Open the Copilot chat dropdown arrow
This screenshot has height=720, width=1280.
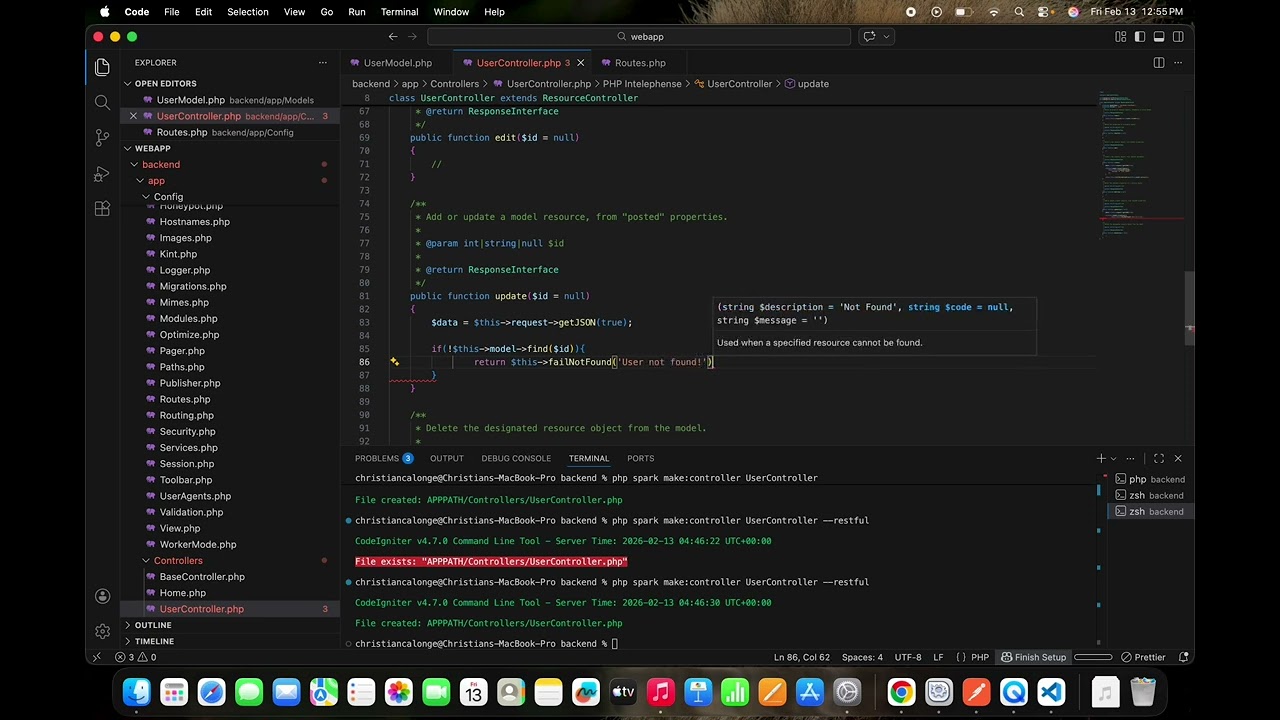886,37
